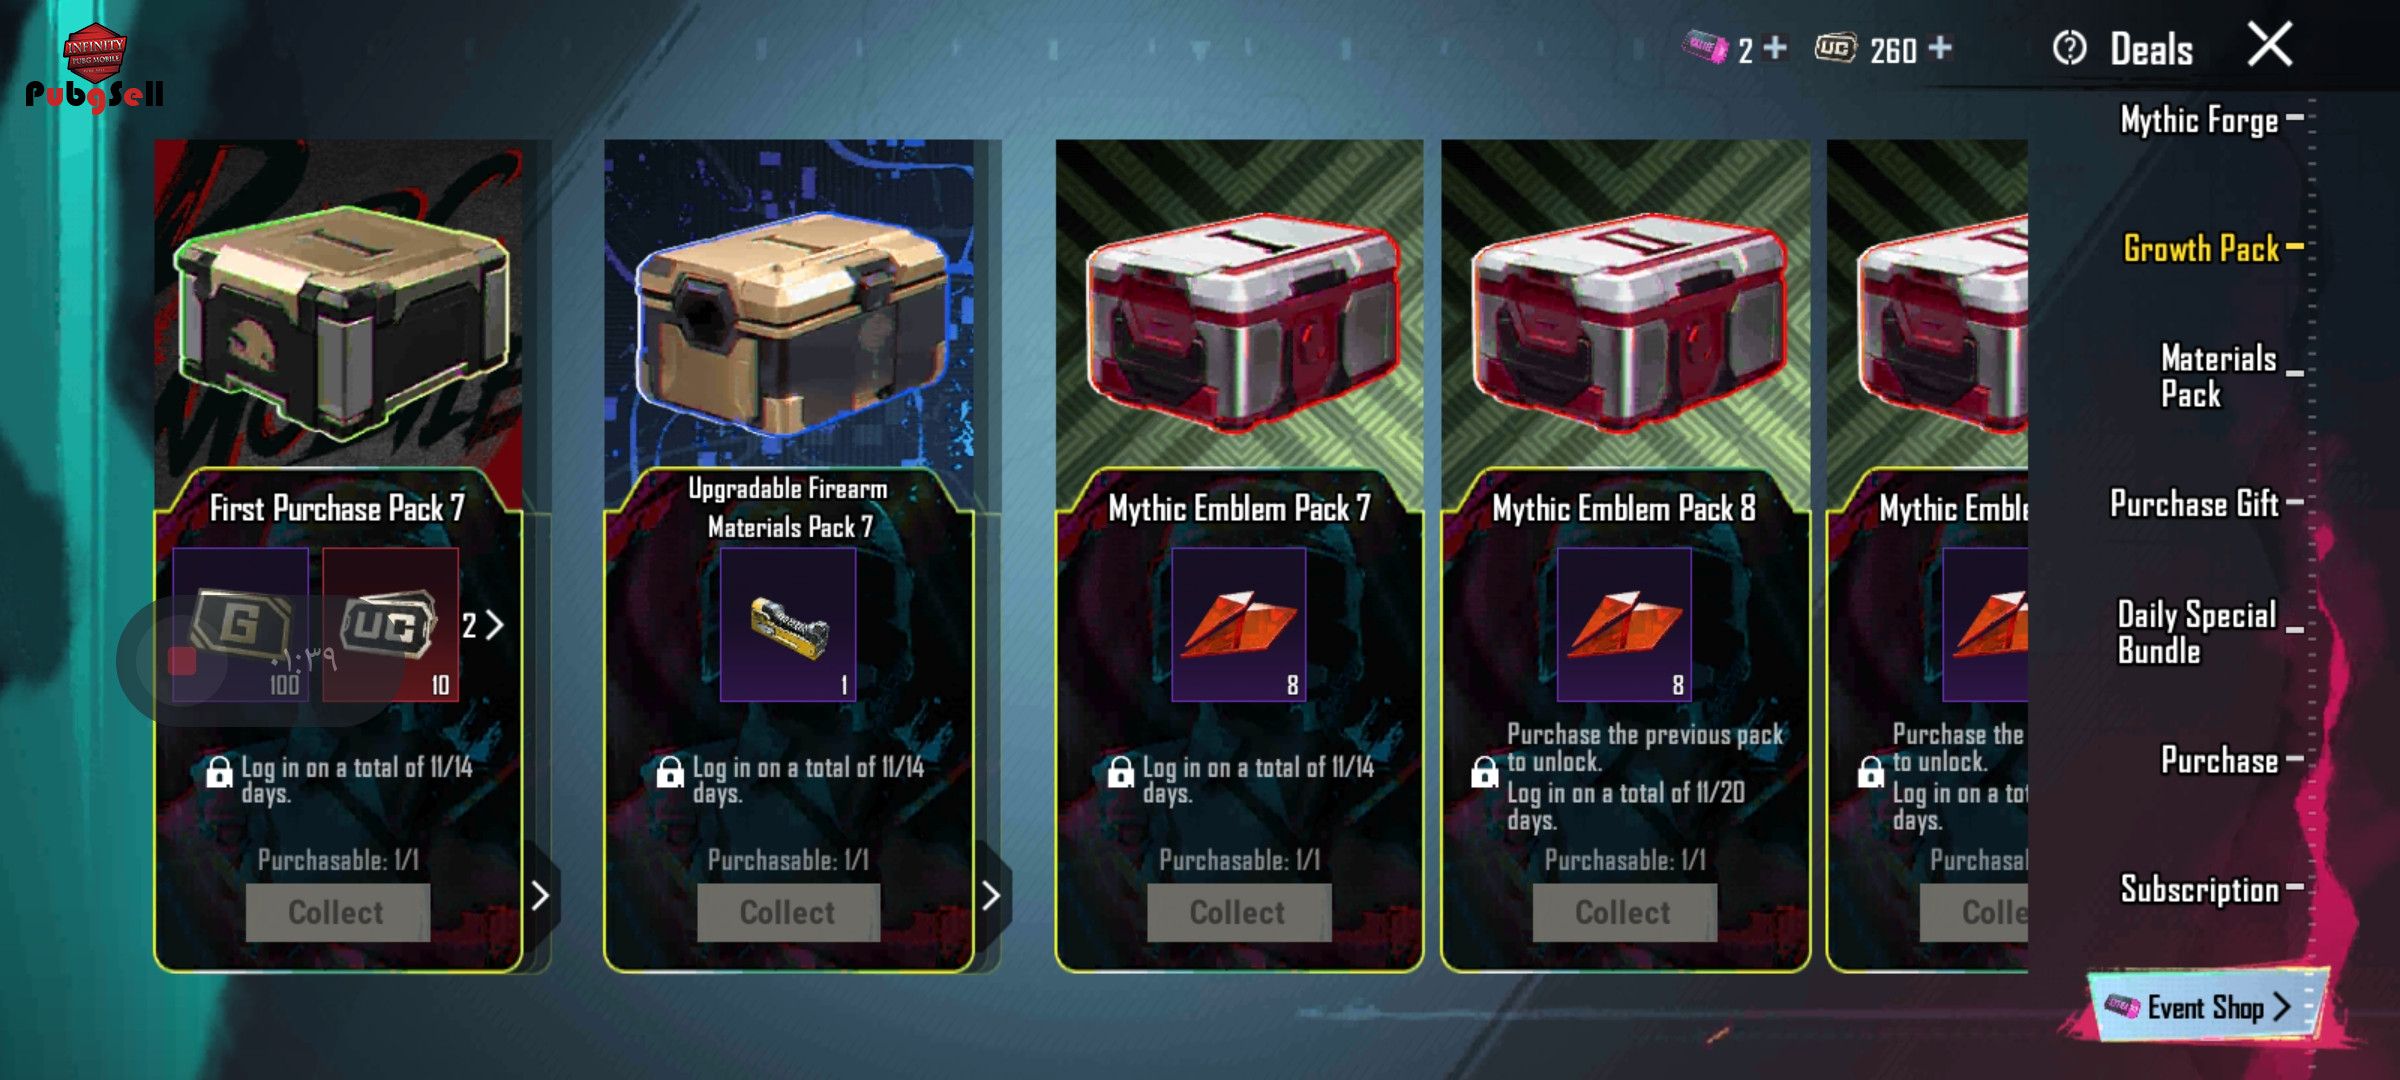Select the Daily Special Bundle tab

point(2198,632)
